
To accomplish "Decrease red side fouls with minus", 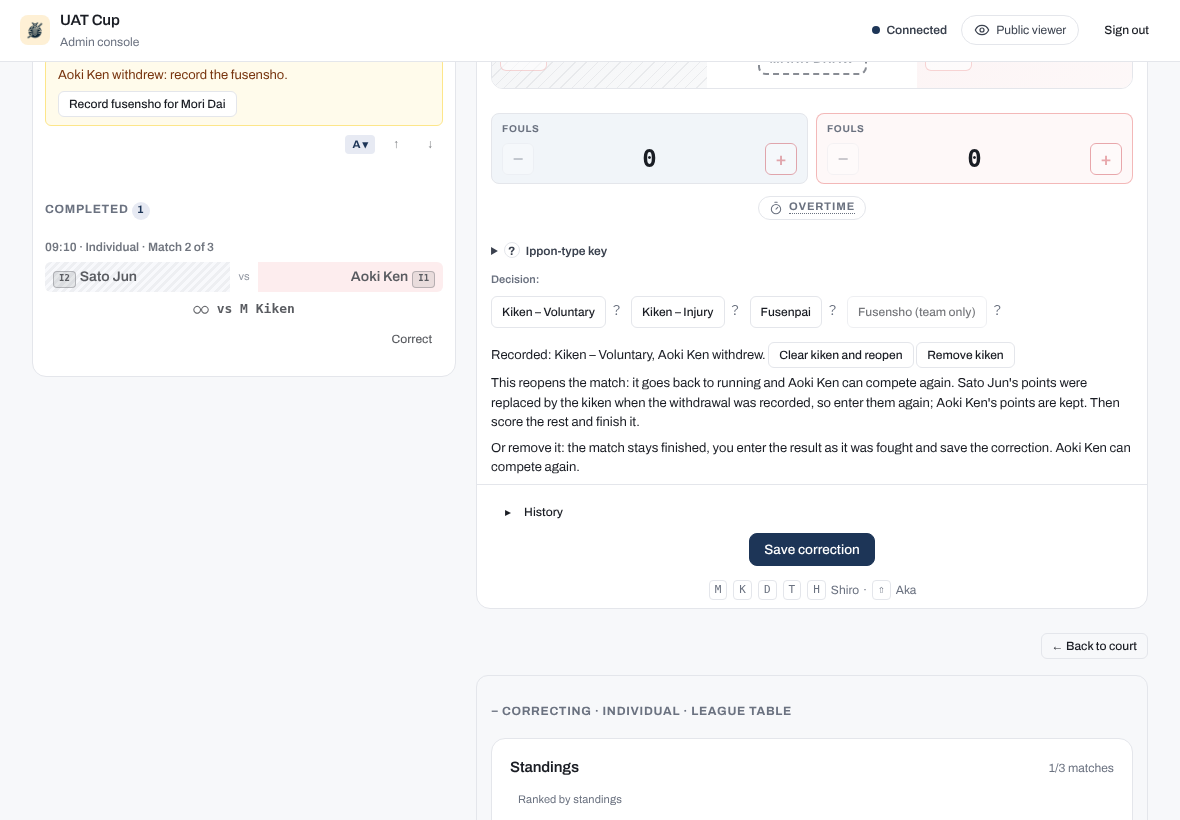I will point(843,159).
